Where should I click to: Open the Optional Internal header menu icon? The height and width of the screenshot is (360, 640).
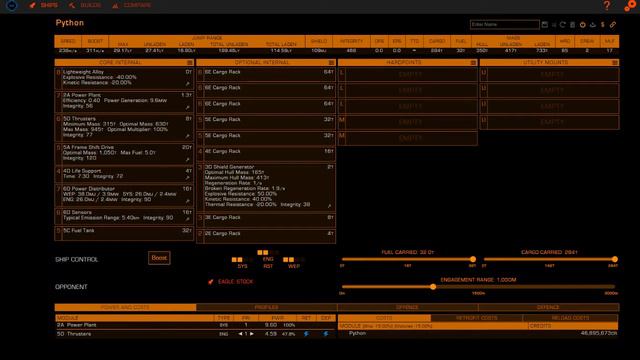click(x=331, y=62)
